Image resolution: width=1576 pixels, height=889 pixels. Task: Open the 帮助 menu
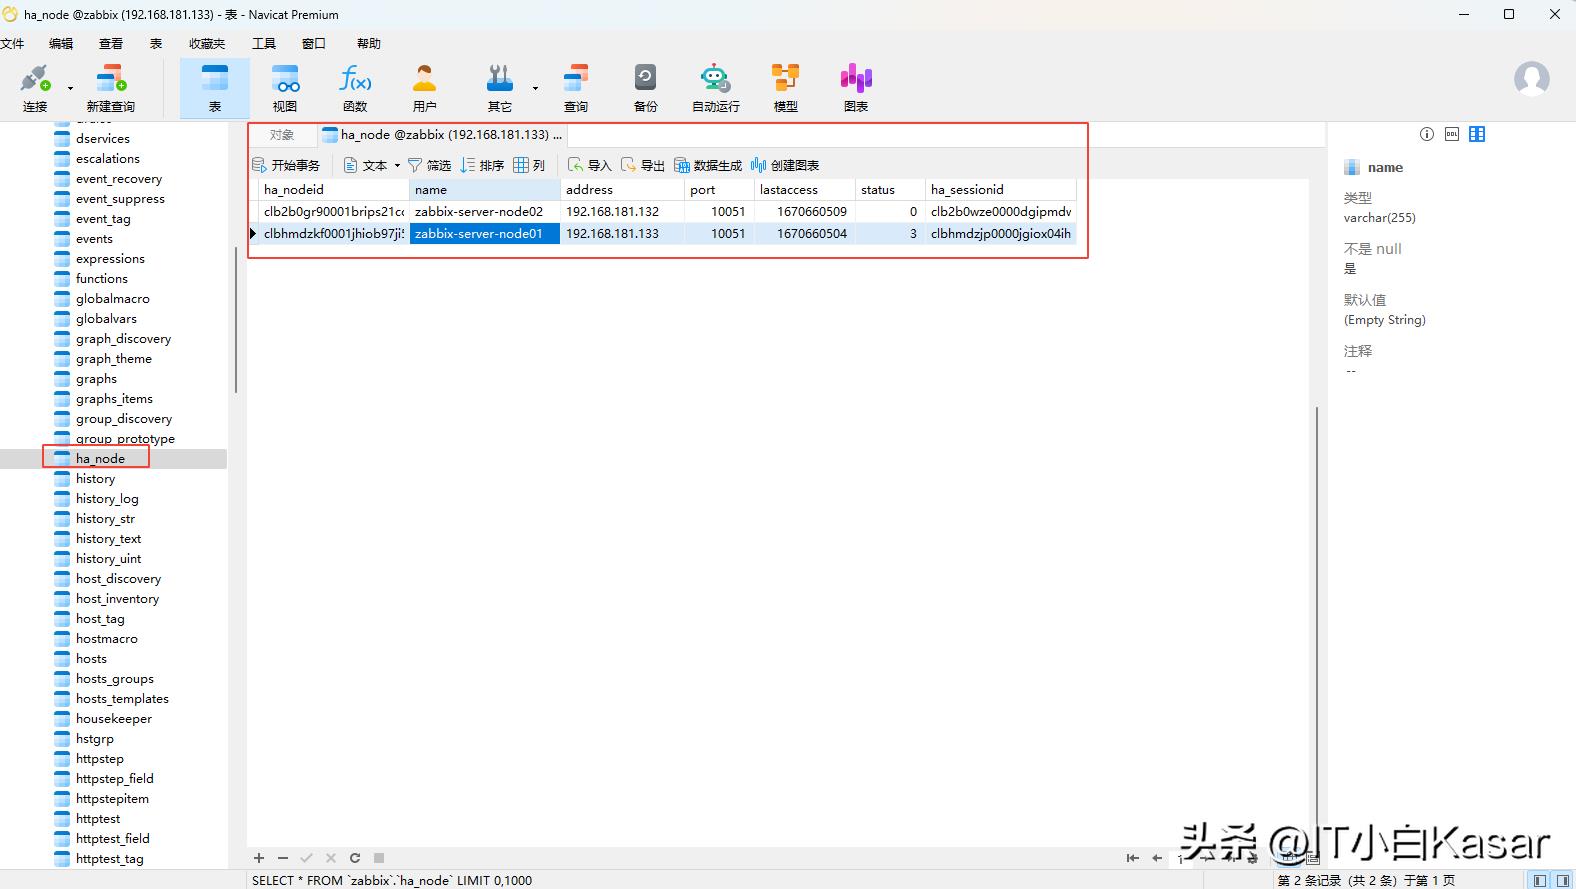369,43
